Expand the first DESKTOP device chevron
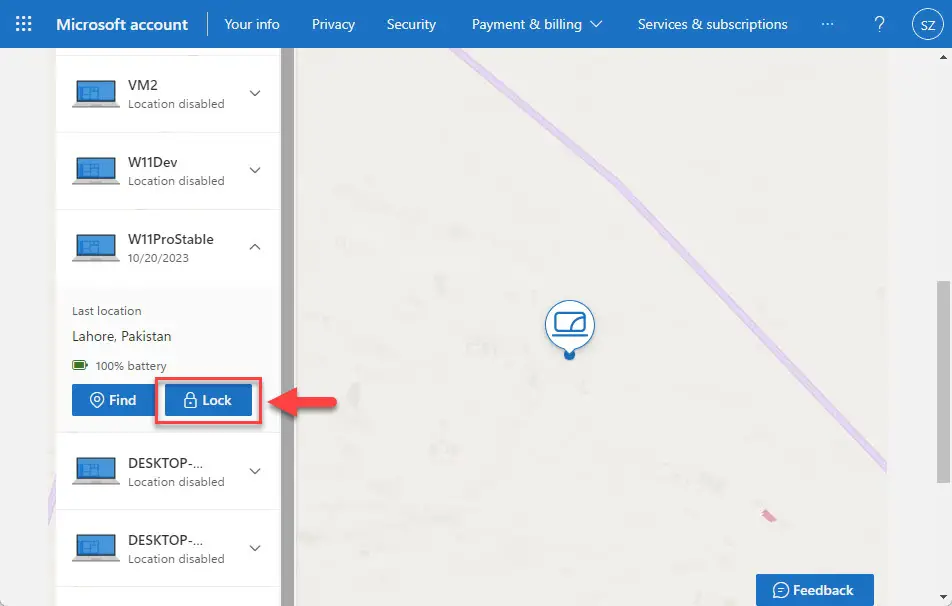Image resolution: width=952 pixels, height=606 pixels. pyautogui.click(x=255, y=471)
